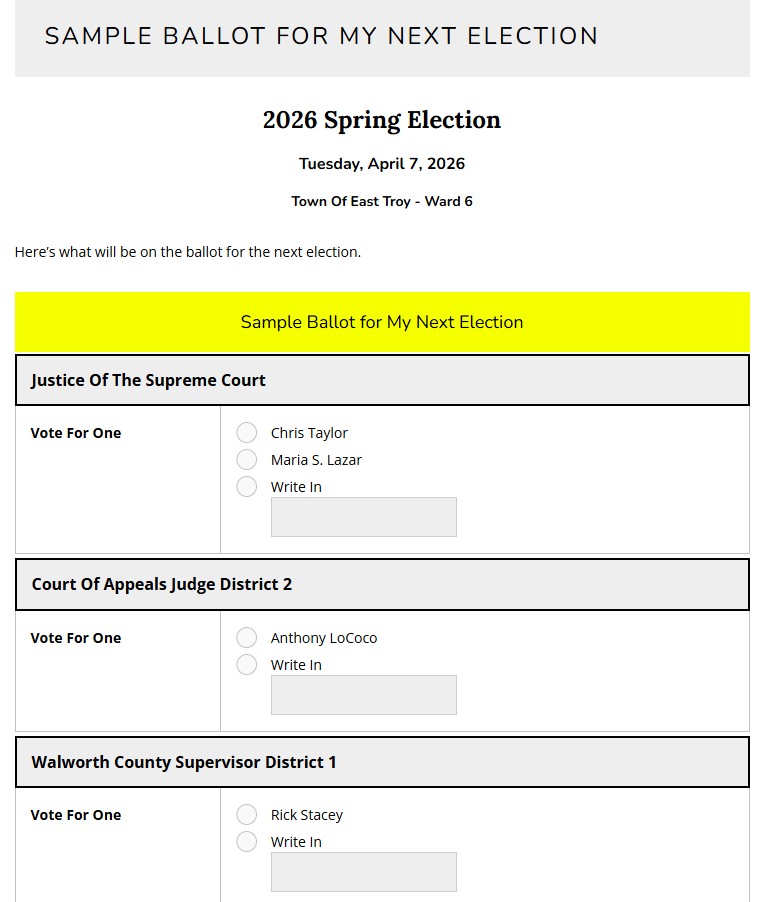Click the Court Of Appeals Judge District 2 header
The image size is (767, 902).
pyautogui.click(x=162, y=584)
